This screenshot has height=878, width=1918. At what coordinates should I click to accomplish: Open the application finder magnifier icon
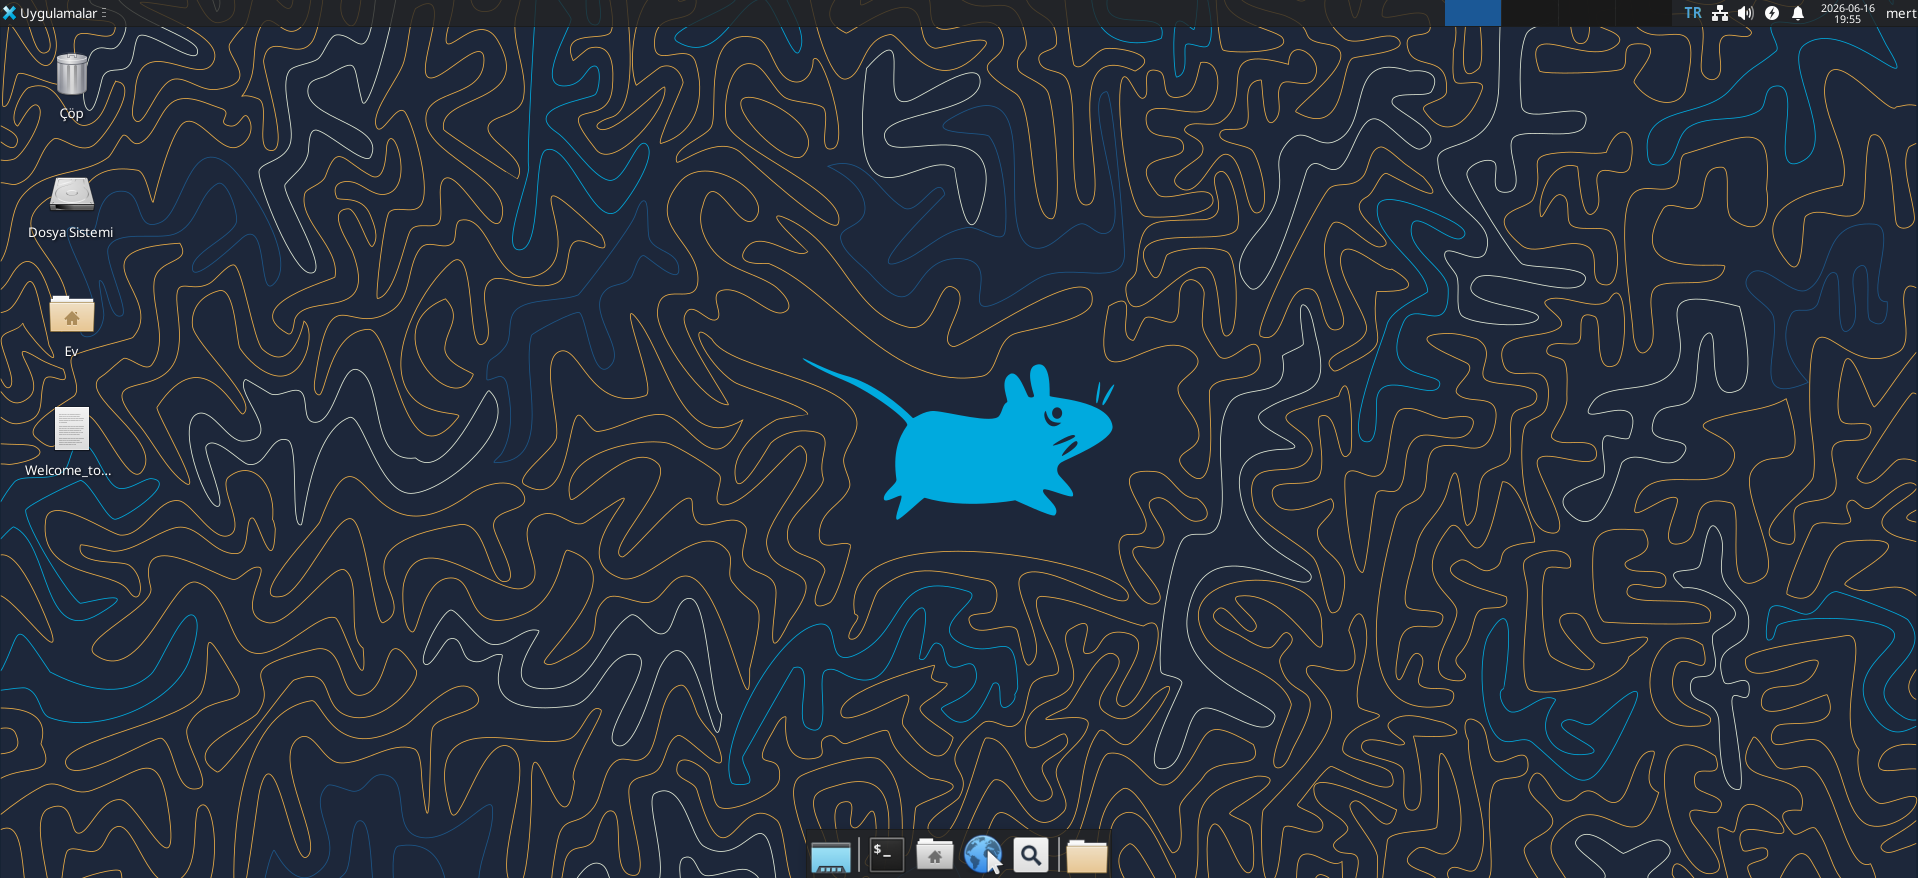pos(1031,855)
